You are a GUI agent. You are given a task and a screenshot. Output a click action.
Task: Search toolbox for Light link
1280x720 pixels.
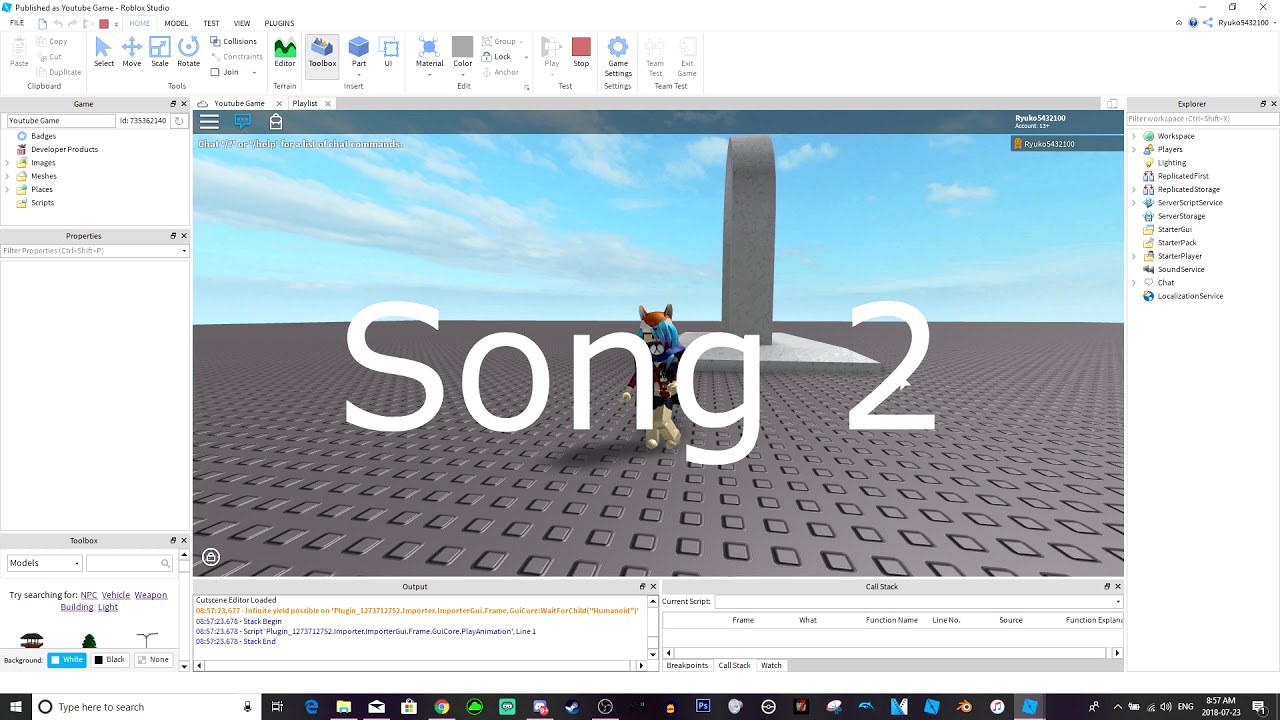(x=108, y=607)
